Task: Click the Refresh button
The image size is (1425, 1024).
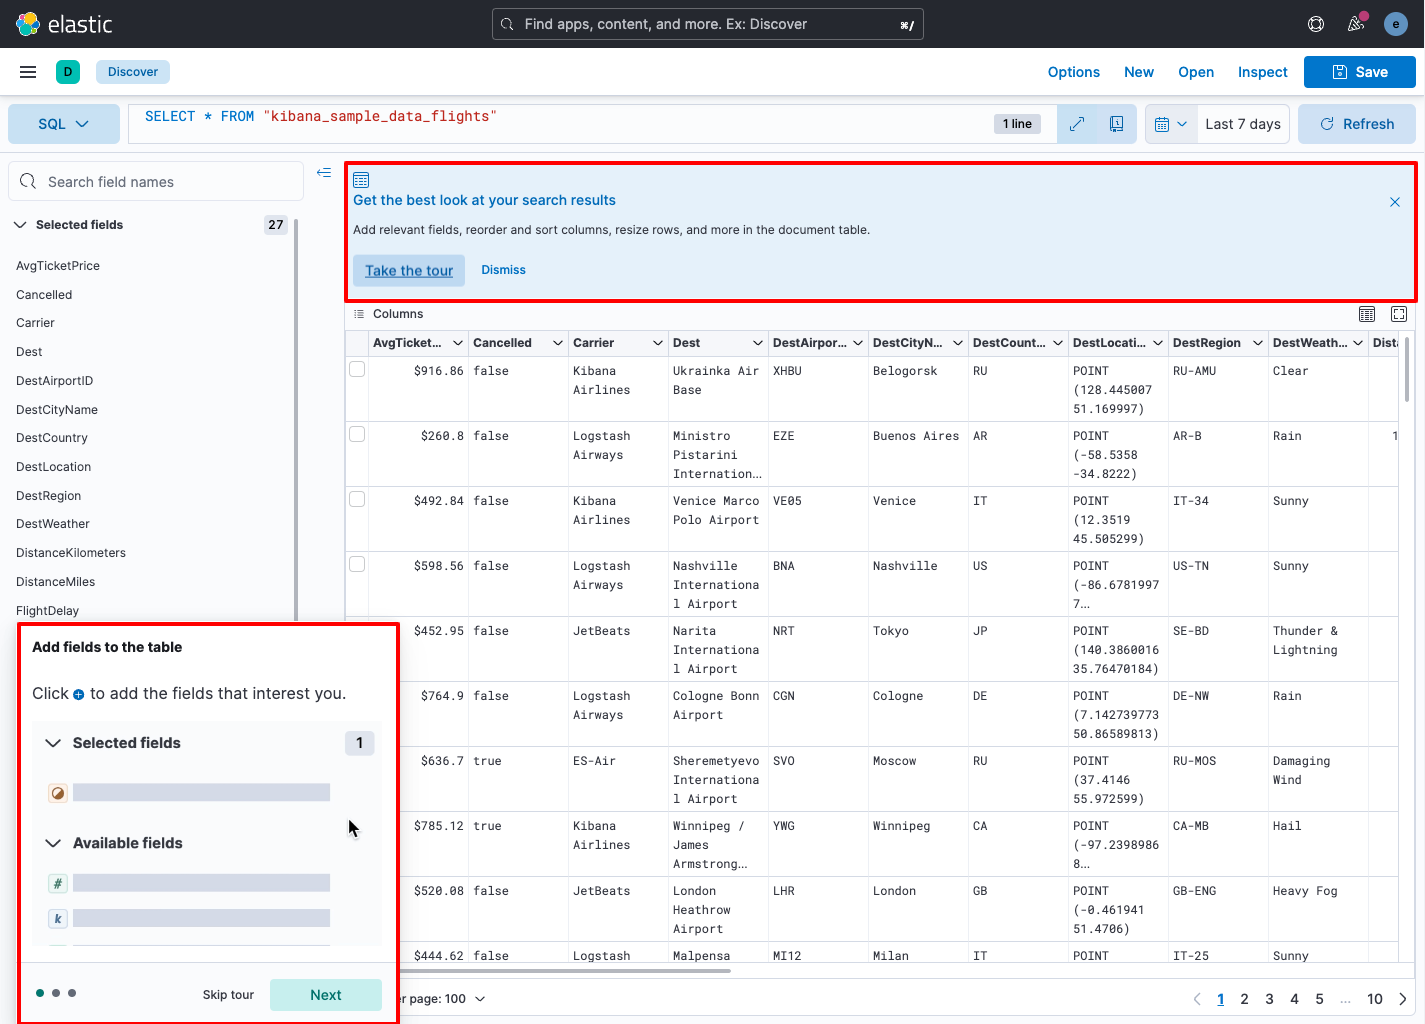Action: point(1357,124)
